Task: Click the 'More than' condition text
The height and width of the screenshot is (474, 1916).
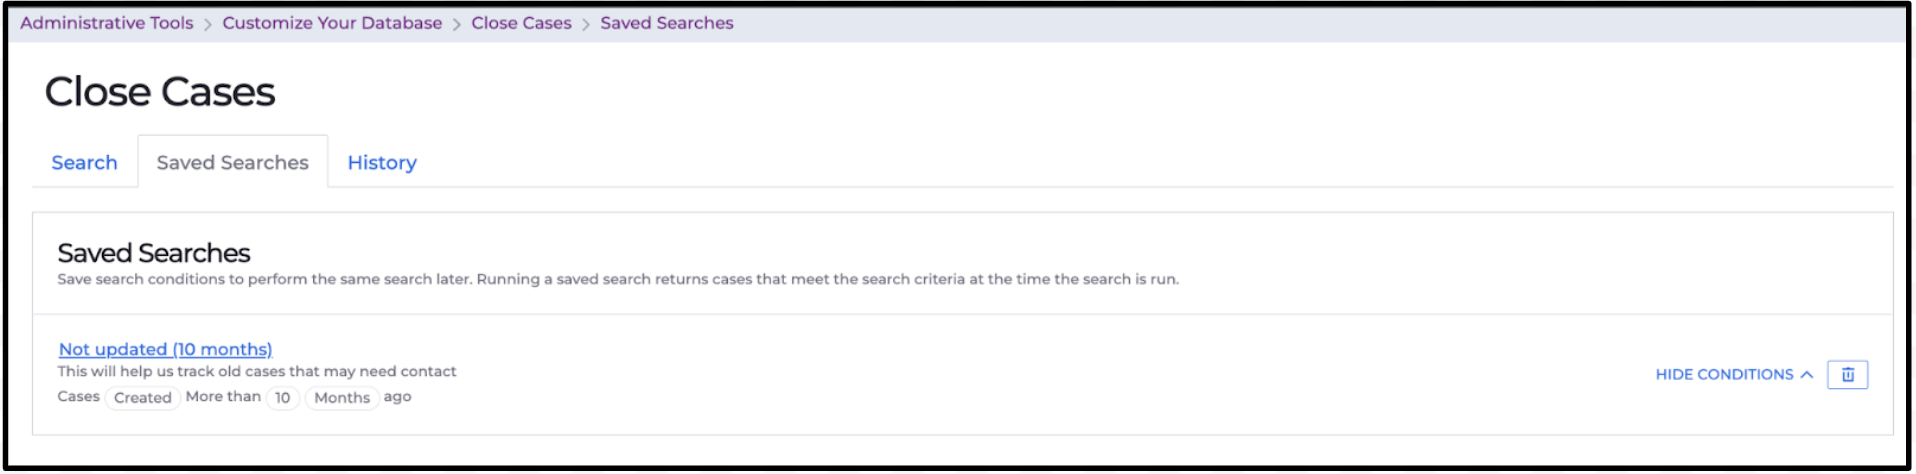Action: coord(223,397)
